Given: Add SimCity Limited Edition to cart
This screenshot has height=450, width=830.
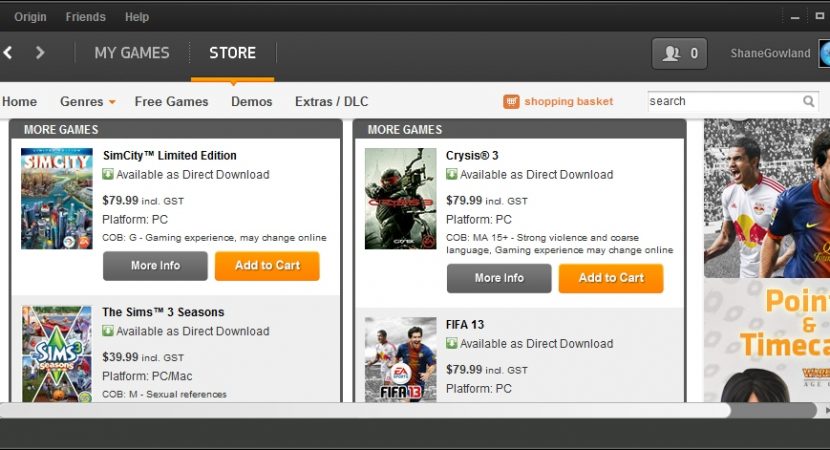Looking at the screenshot, I should point(267,266).
